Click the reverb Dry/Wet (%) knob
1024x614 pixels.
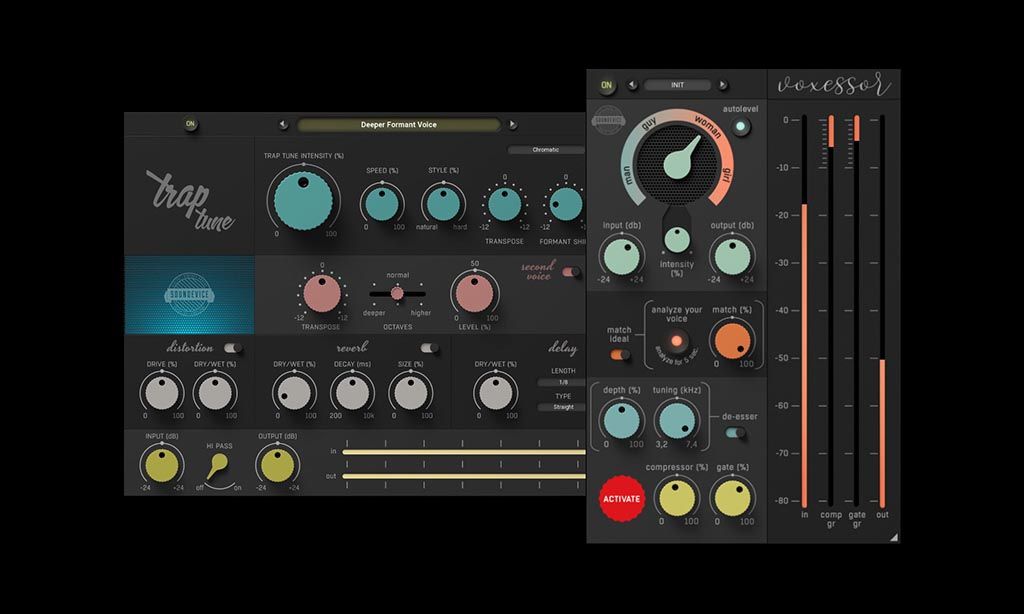294,393
